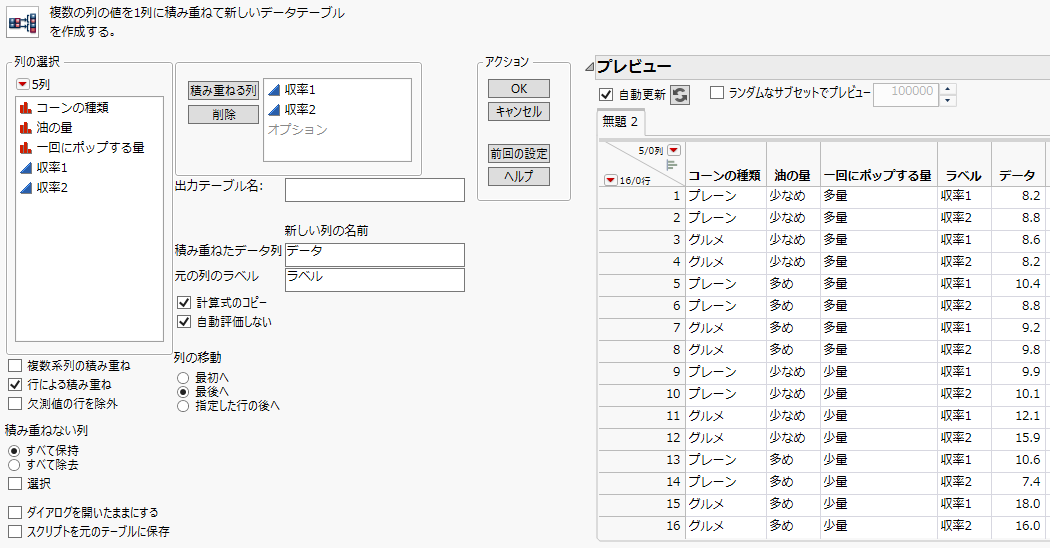
Task: Uncheck 自動更新 checkbox
Action: pos(605,94)
